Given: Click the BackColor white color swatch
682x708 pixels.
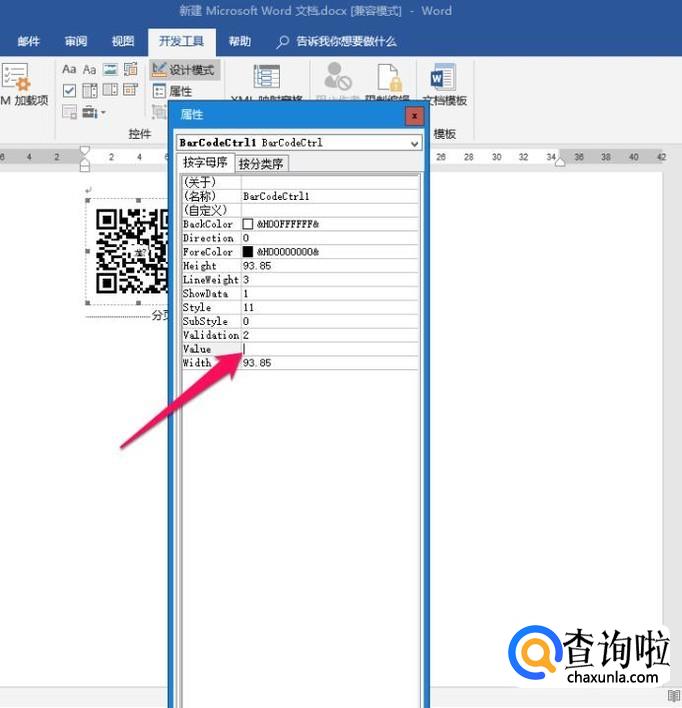Looking at the screenshot, I should point(248,224).
